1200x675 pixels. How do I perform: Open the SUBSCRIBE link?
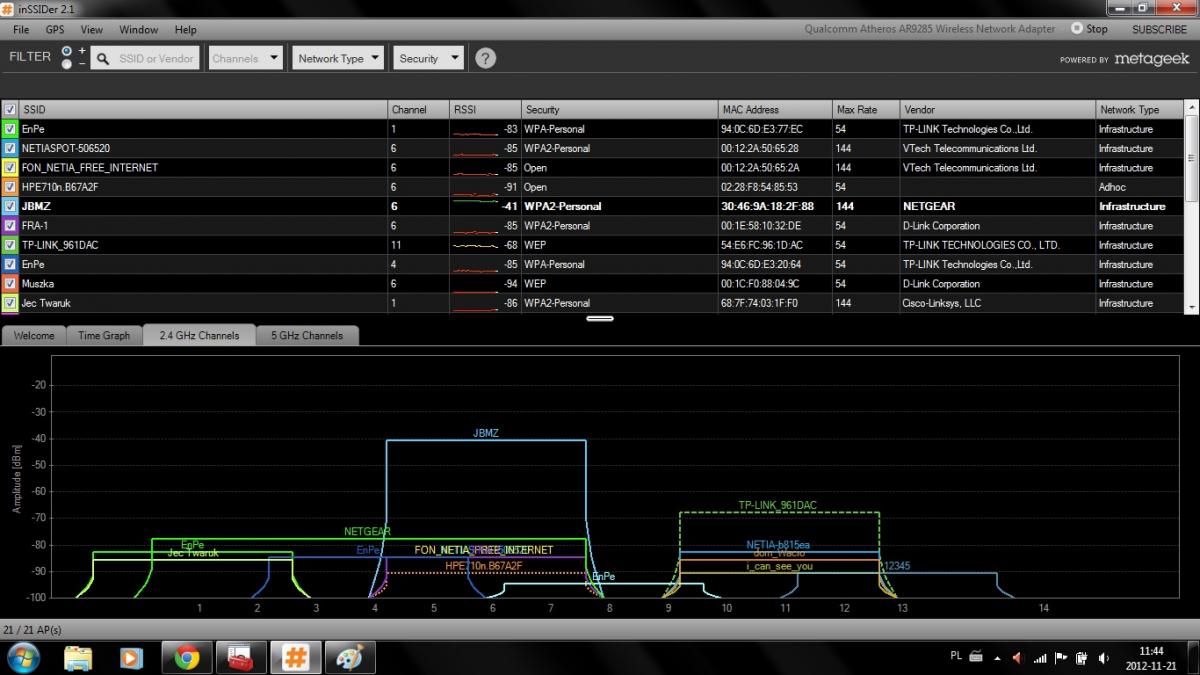tap(1159, 29)
